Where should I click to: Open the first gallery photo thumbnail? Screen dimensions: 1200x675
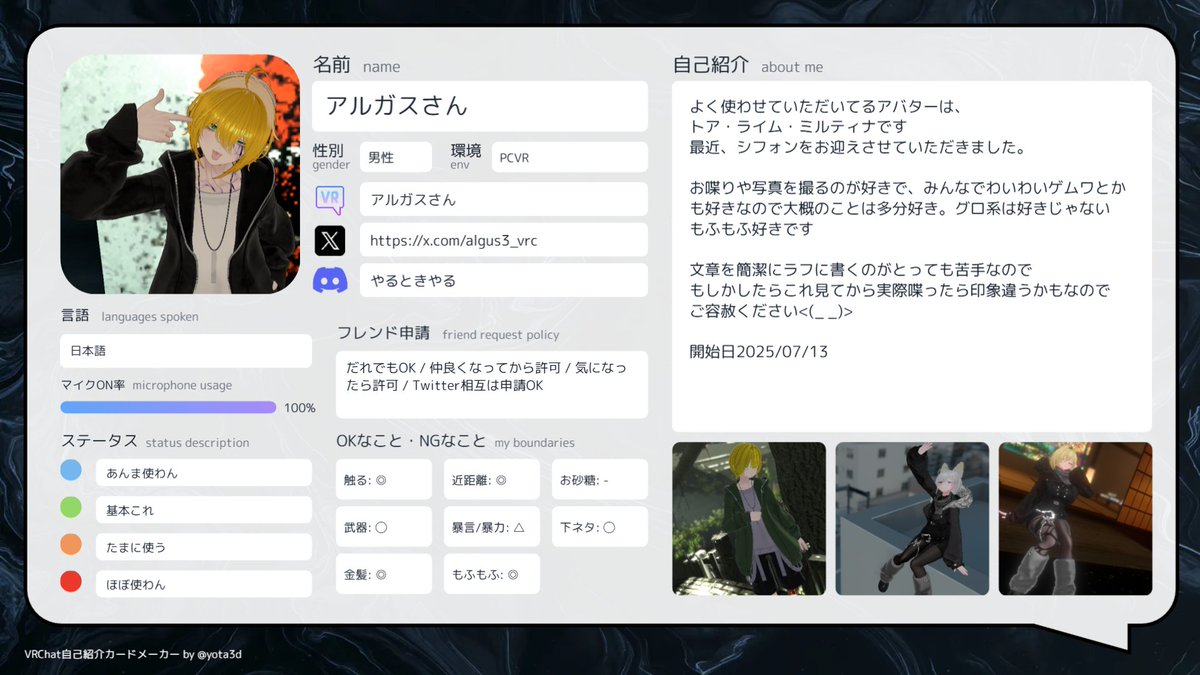[749, 519]
